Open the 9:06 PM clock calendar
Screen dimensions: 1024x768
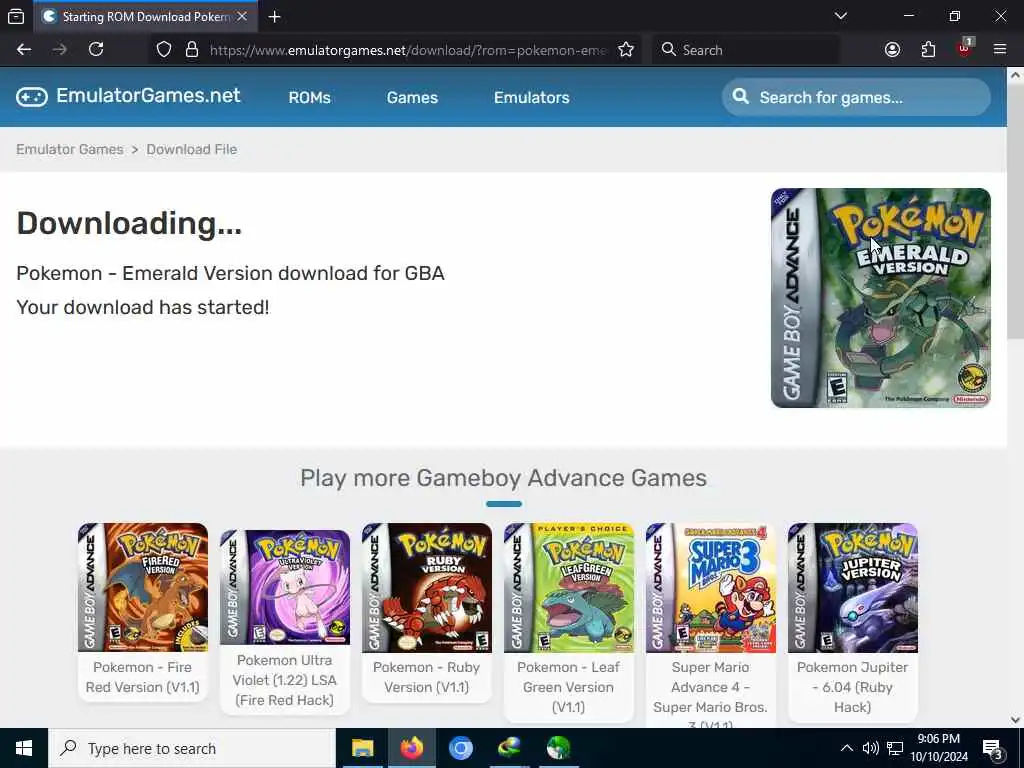tap(939, 748)
